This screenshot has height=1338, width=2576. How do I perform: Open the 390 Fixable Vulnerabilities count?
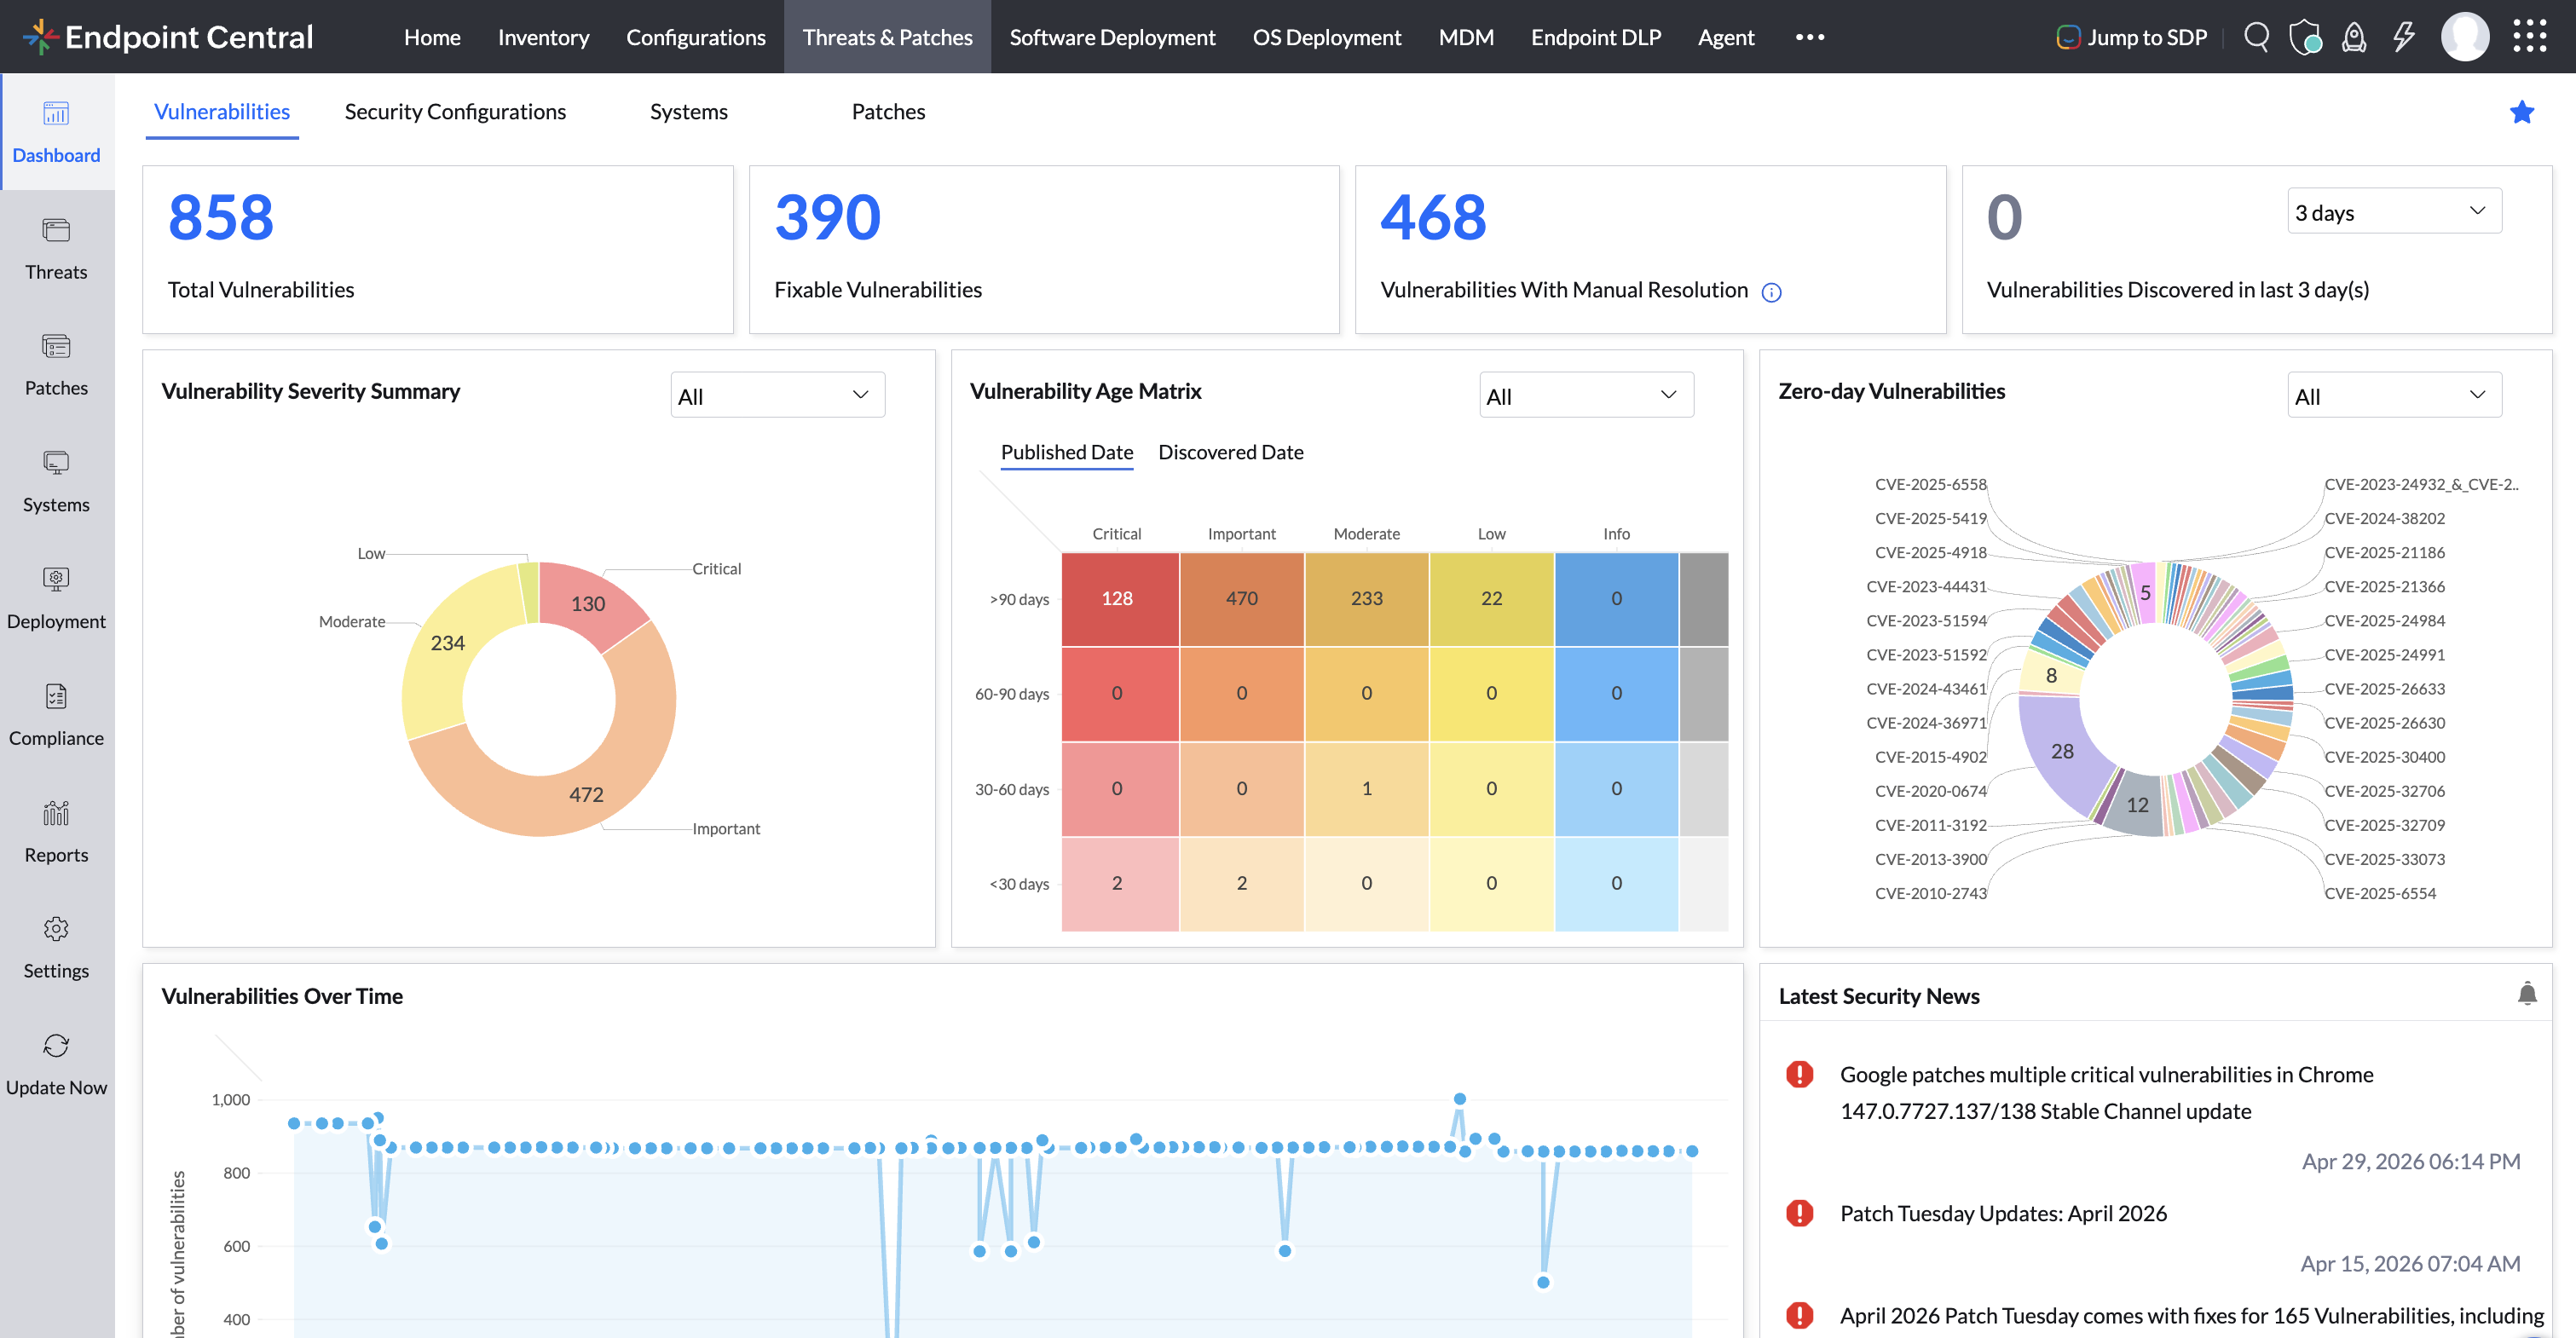coord(827,217)
